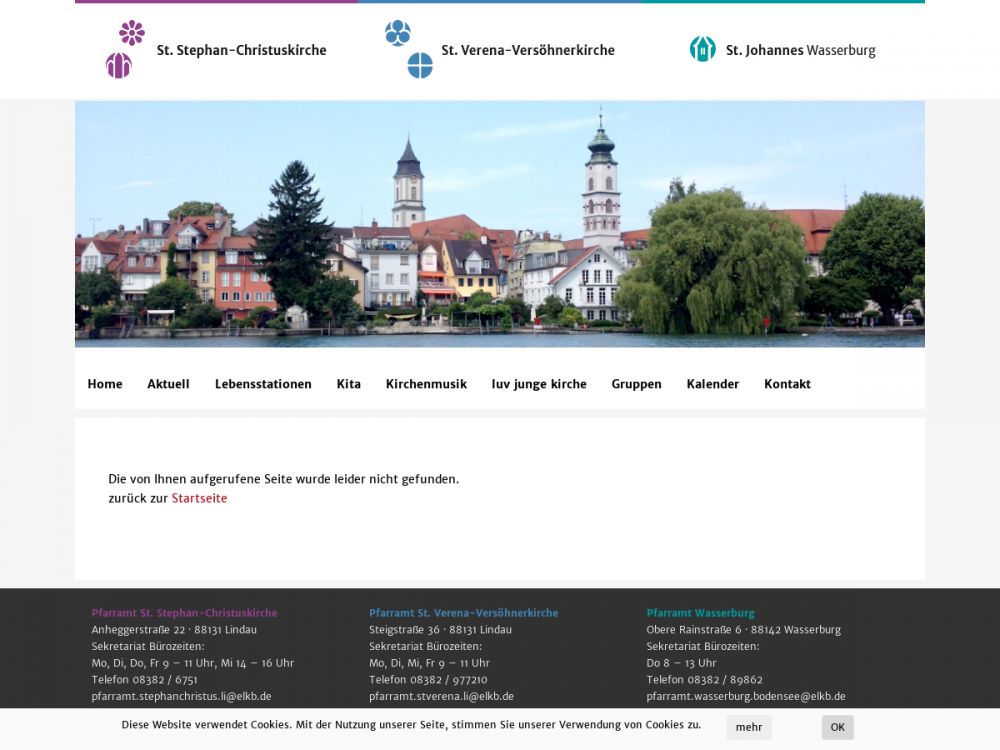
Task: Open St. Stephan-Christuskirche header link
Action: tap(241, 50)
